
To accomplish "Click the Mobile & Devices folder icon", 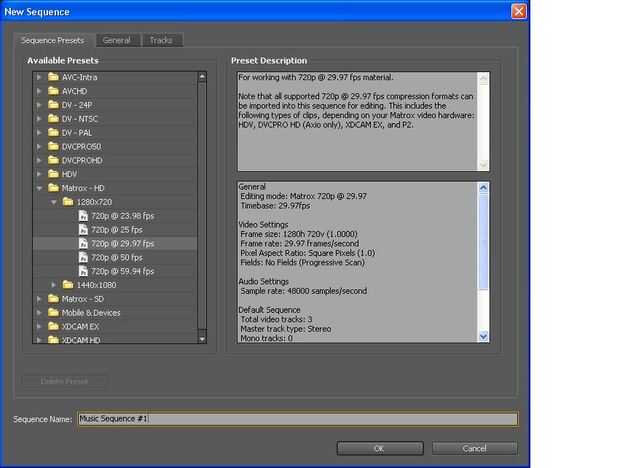I will (x=53, y=312).
